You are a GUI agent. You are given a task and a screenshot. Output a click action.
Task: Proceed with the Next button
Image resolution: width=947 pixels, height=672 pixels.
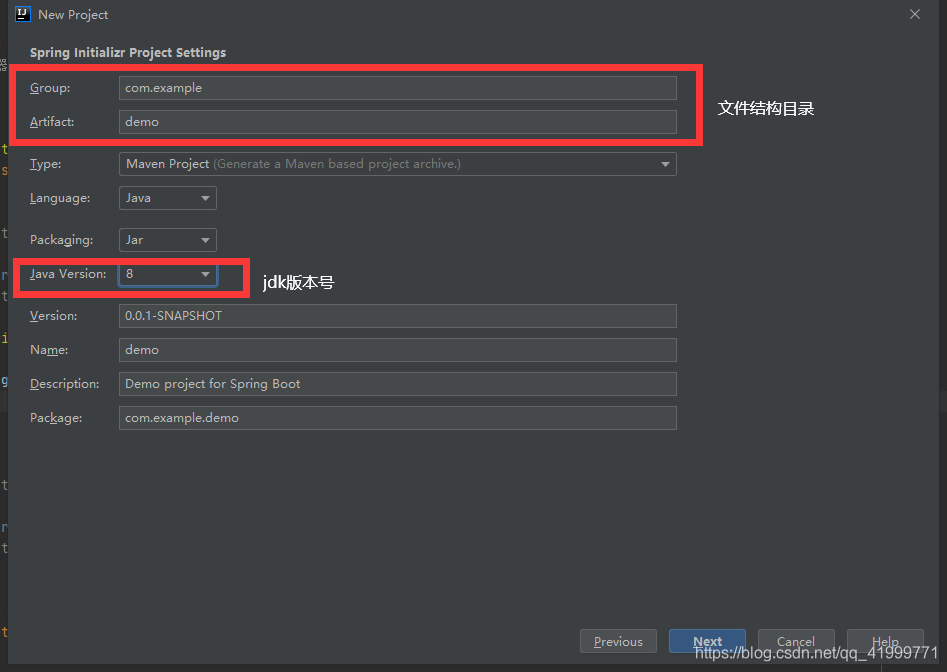707,641
